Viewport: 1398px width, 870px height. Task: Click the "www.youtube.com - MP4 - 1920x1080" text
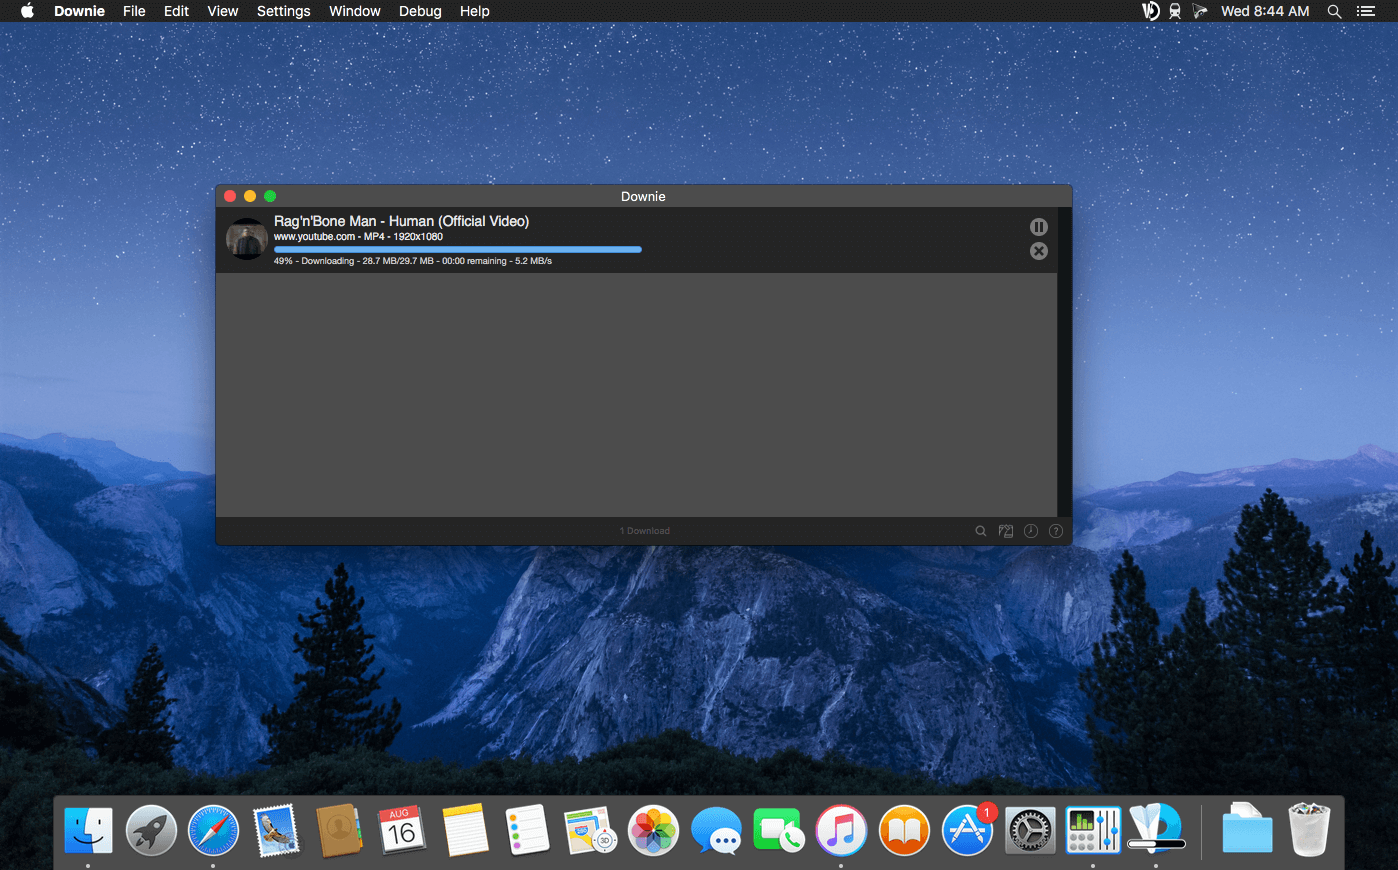click(x=358, y=237)
